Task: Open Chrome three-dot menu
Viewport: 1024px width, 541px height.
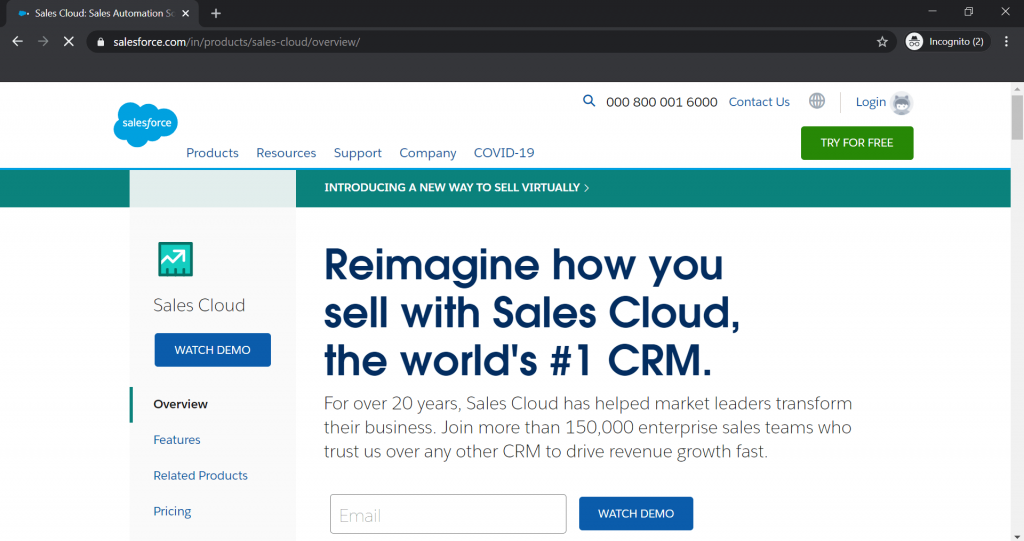Action: point(1006,42)
